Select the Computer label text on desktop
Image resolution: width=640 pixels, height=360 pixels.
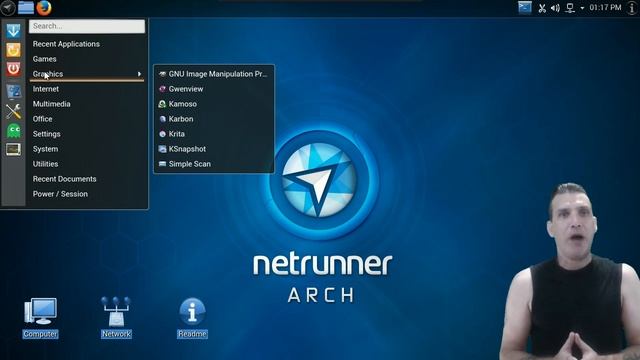(x=40, y=334)
